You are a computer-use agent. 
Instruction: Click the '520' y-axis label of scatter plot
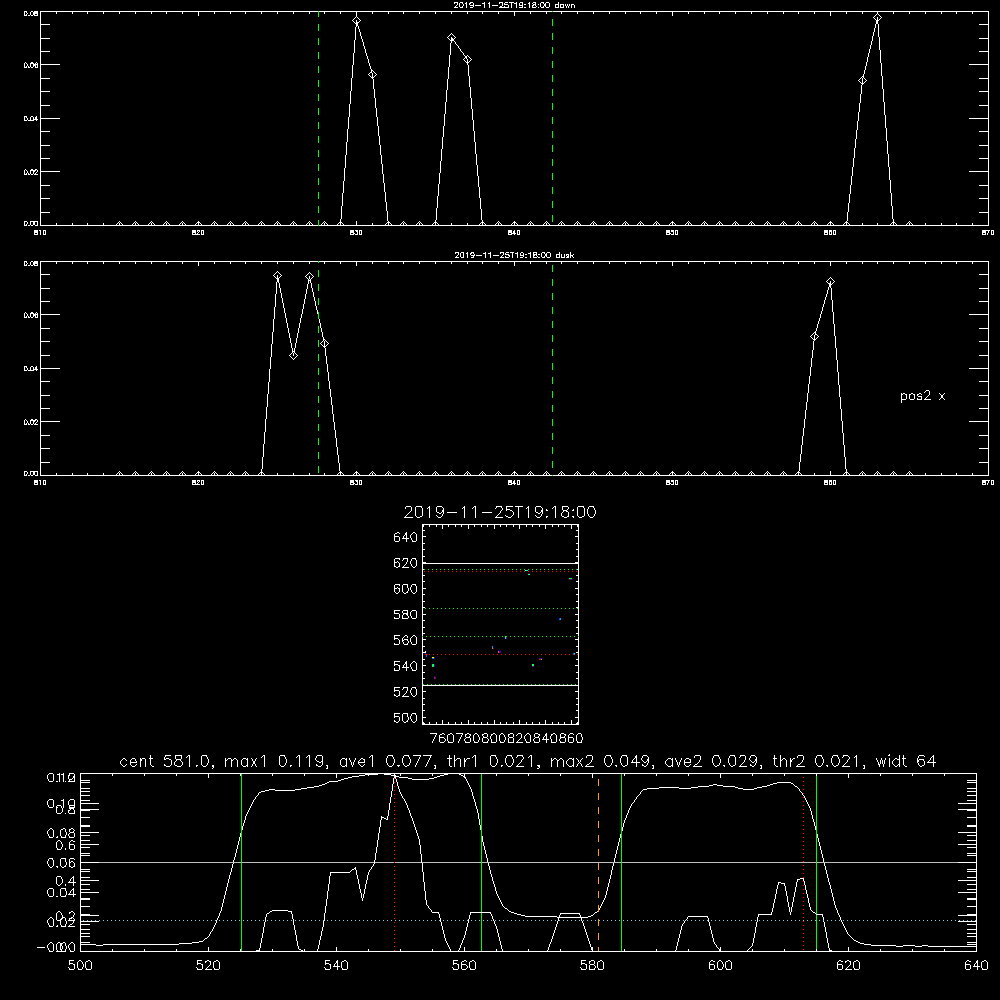(x=406, y=692)
